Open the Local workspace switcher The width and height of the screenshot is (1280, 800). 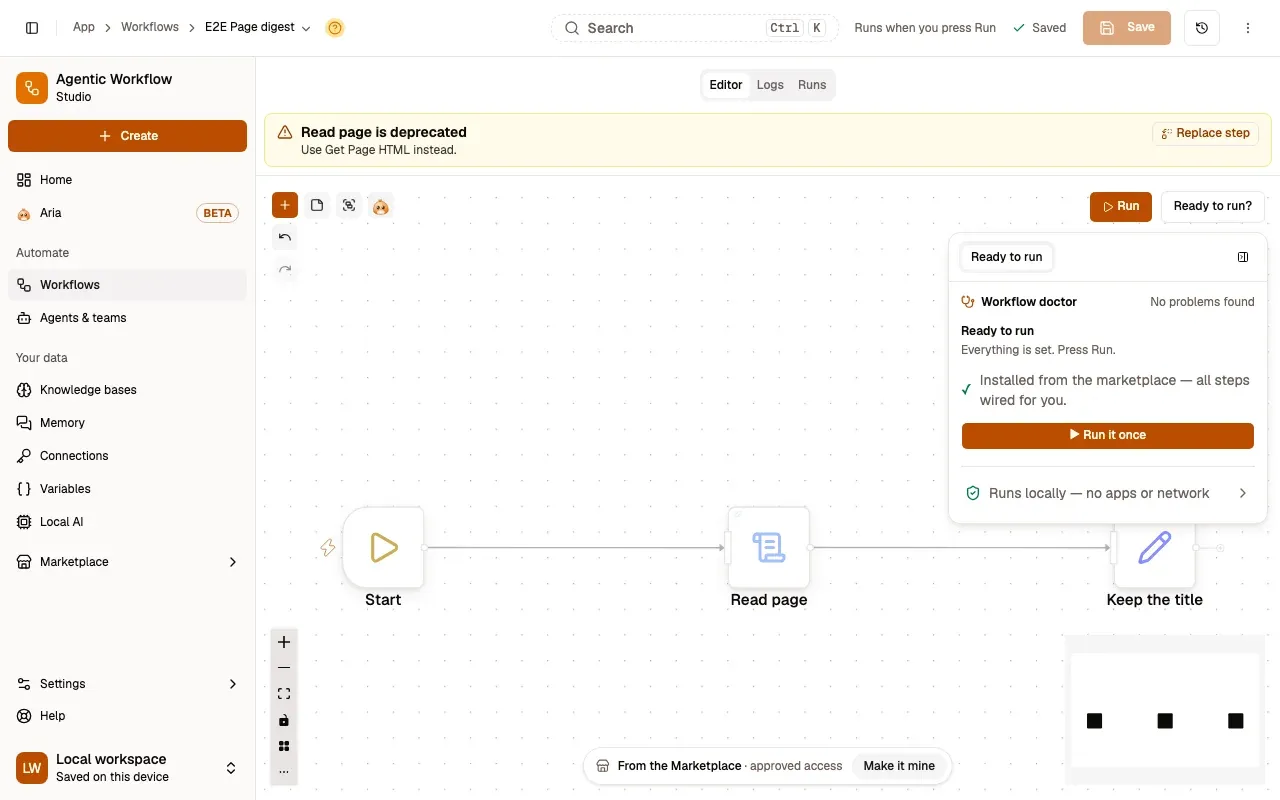tap(127, 768)
